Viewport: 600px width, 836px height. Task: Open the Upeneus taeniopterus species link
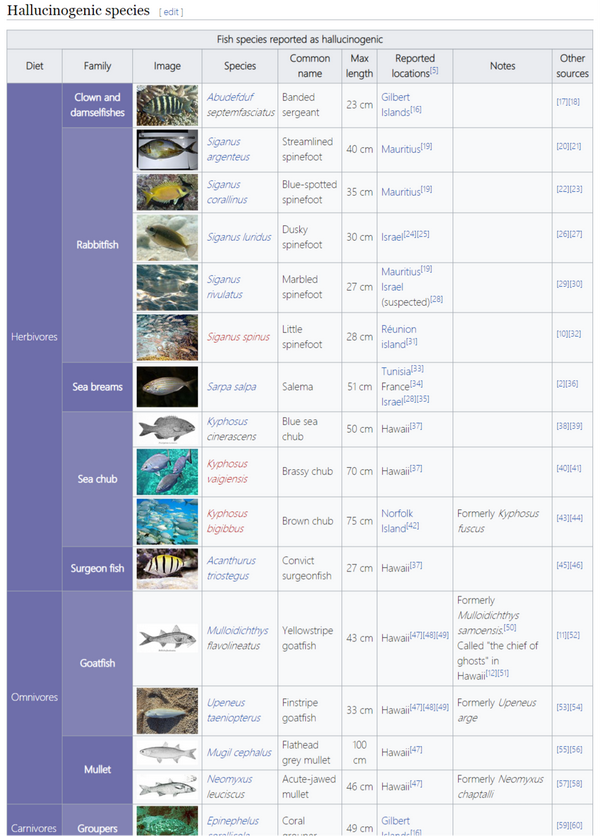[234, 710]
